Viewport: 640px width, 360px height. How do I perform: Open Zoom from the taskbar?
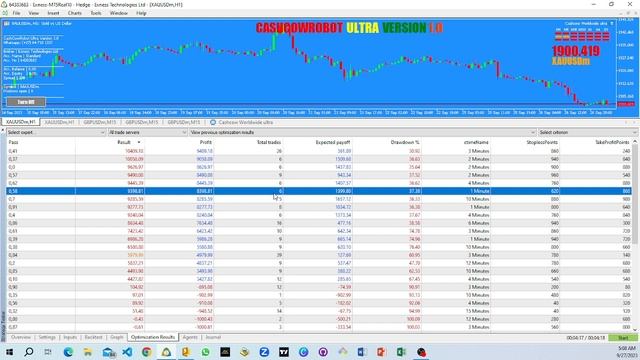pyautogui.click(x=264, y=352)
